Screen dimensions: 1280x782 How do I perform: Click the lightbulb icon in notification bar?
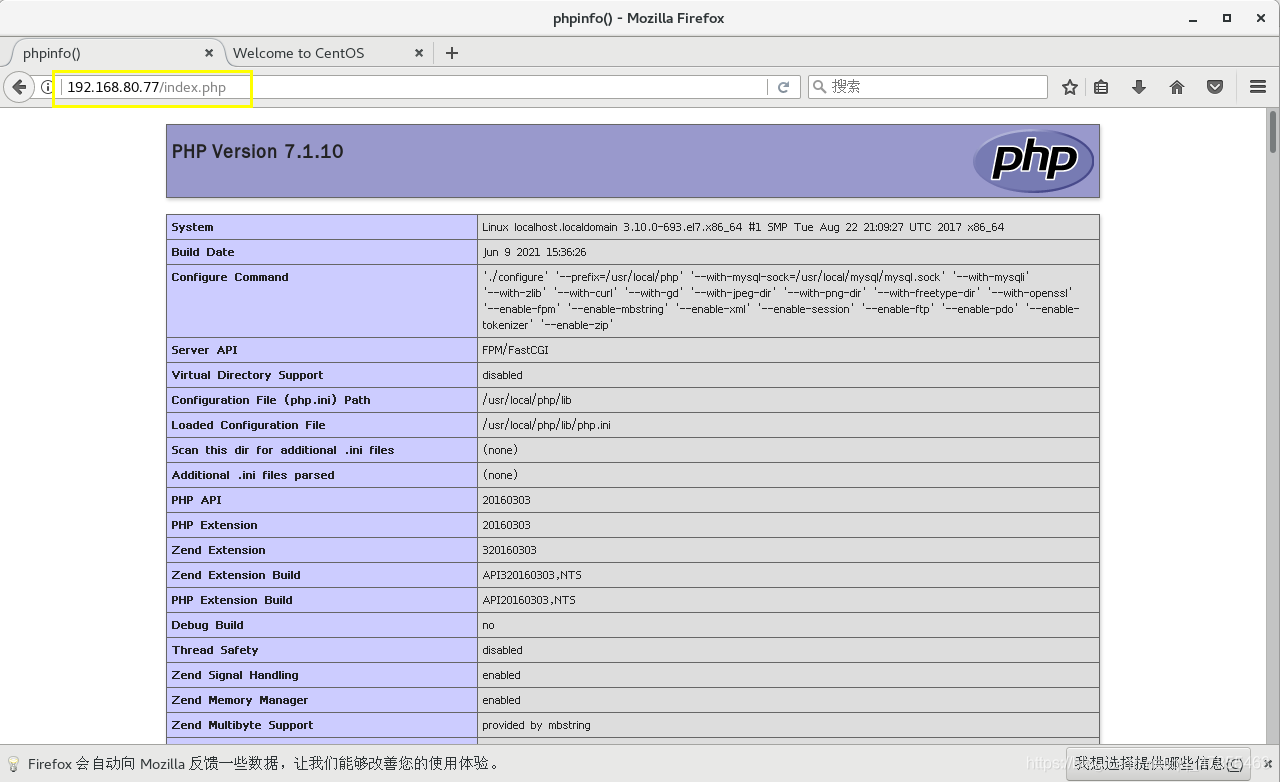coord(13,763)
